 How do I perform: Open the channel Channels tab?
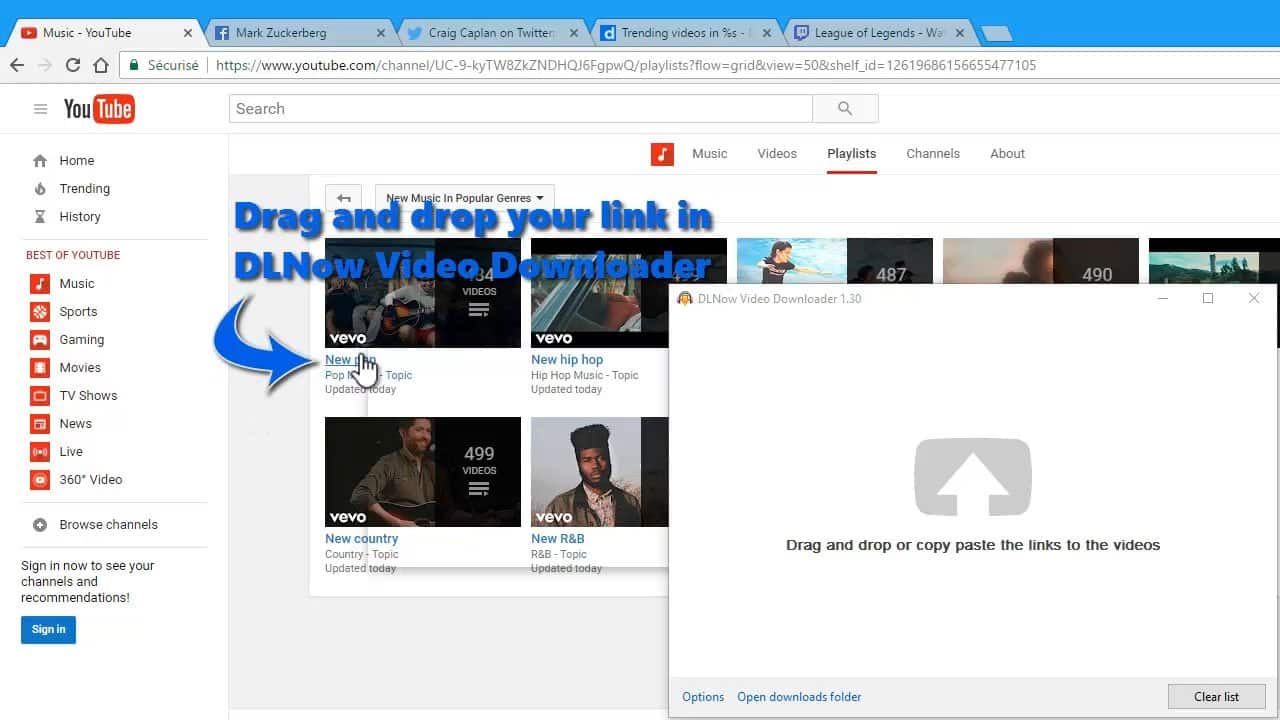pos(933,153)
